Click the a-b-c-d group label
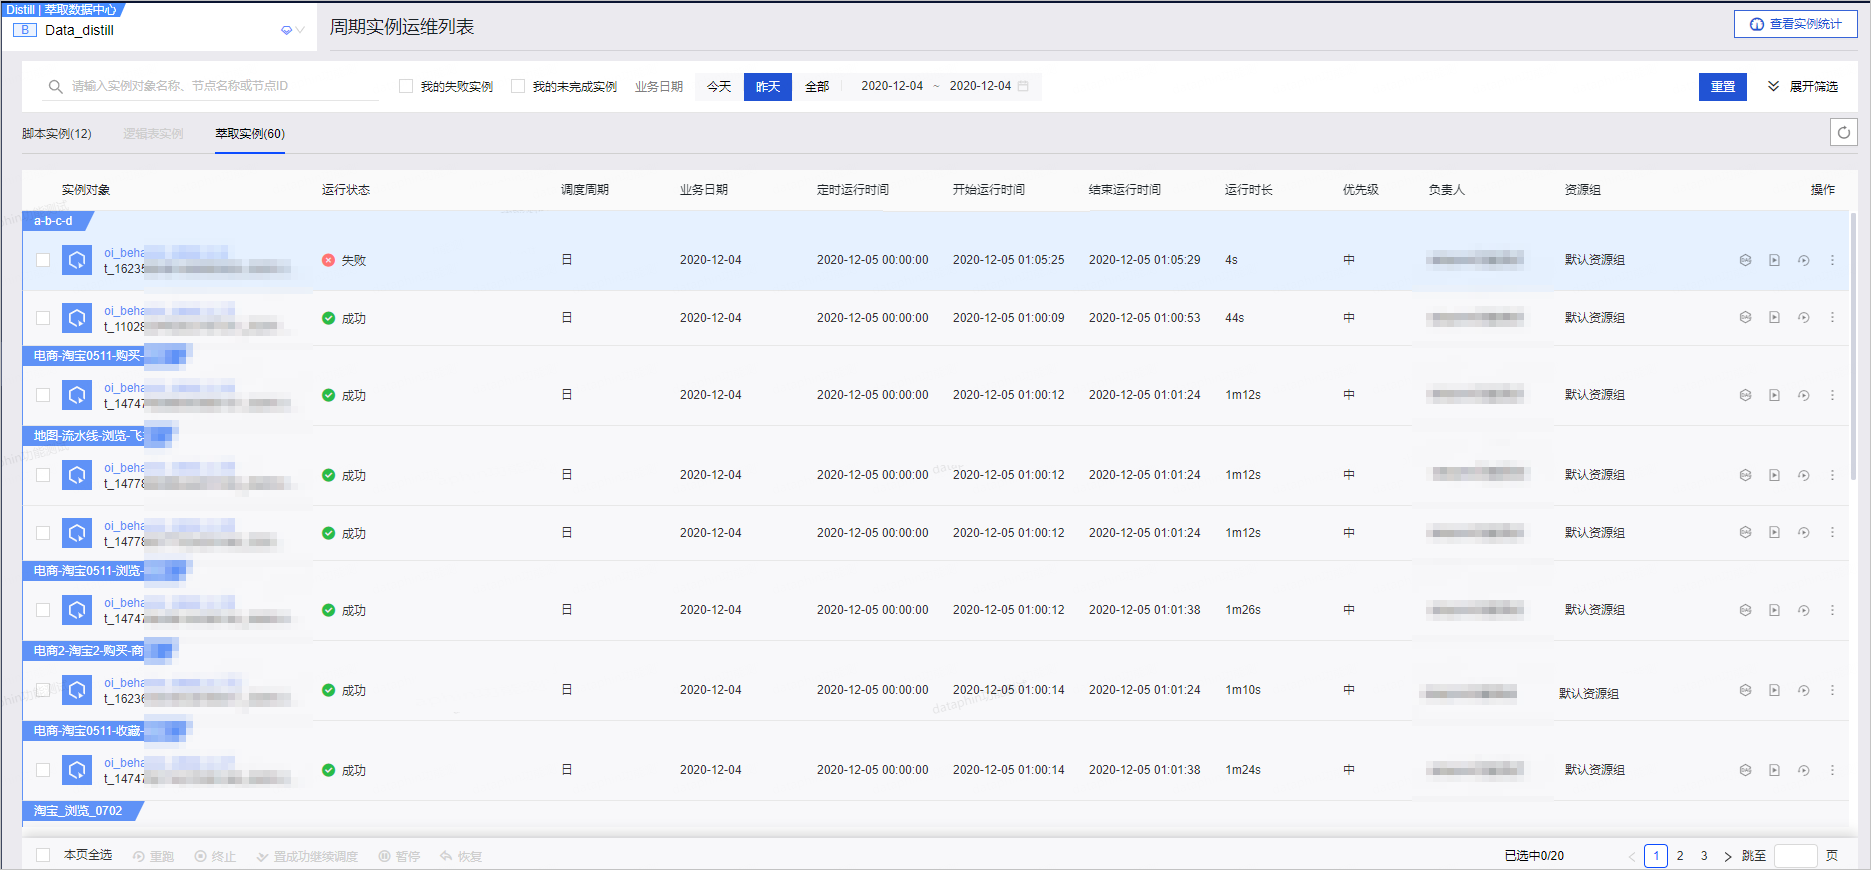The height and width of the screenshot is (870, 1871). point(57,221)
